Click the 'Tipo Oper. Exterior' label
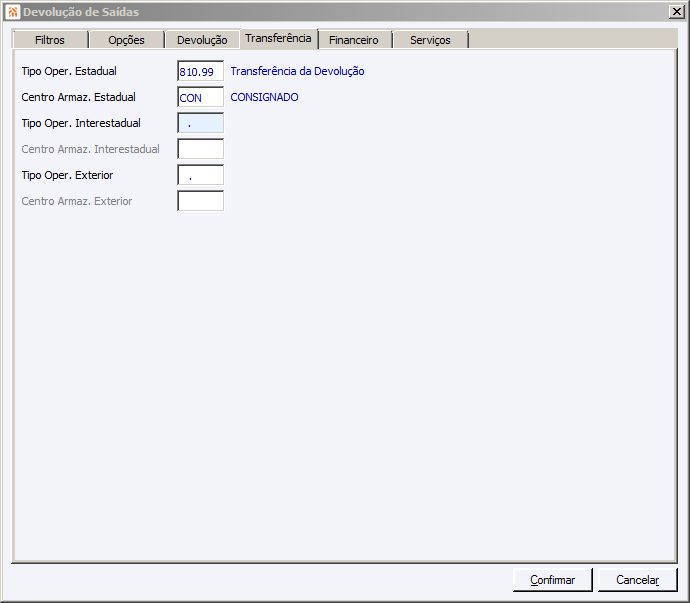690x603 pixels. coord(67,175)
